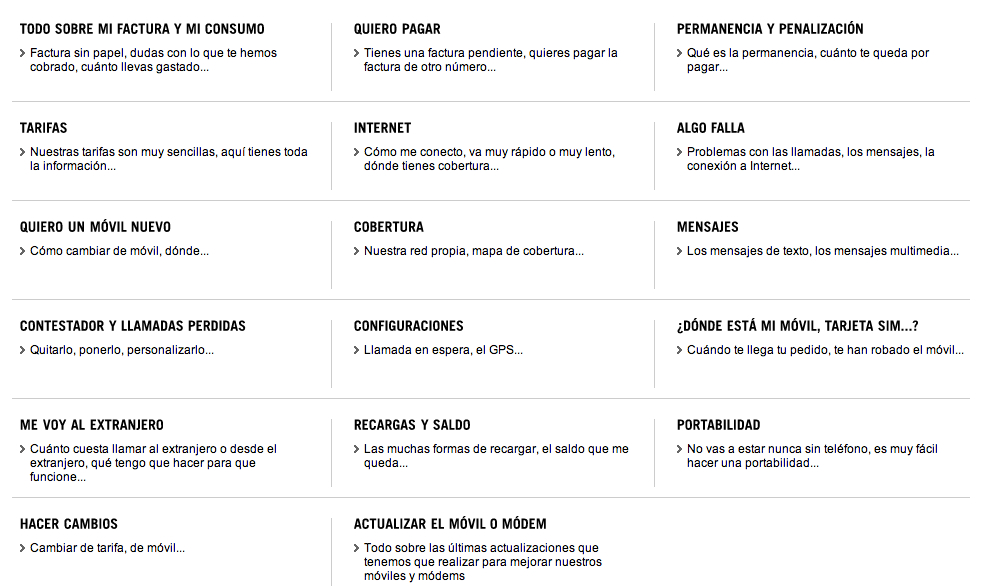
Task: Open the 'Quiero pagar' help section
Action: point(397,29)
